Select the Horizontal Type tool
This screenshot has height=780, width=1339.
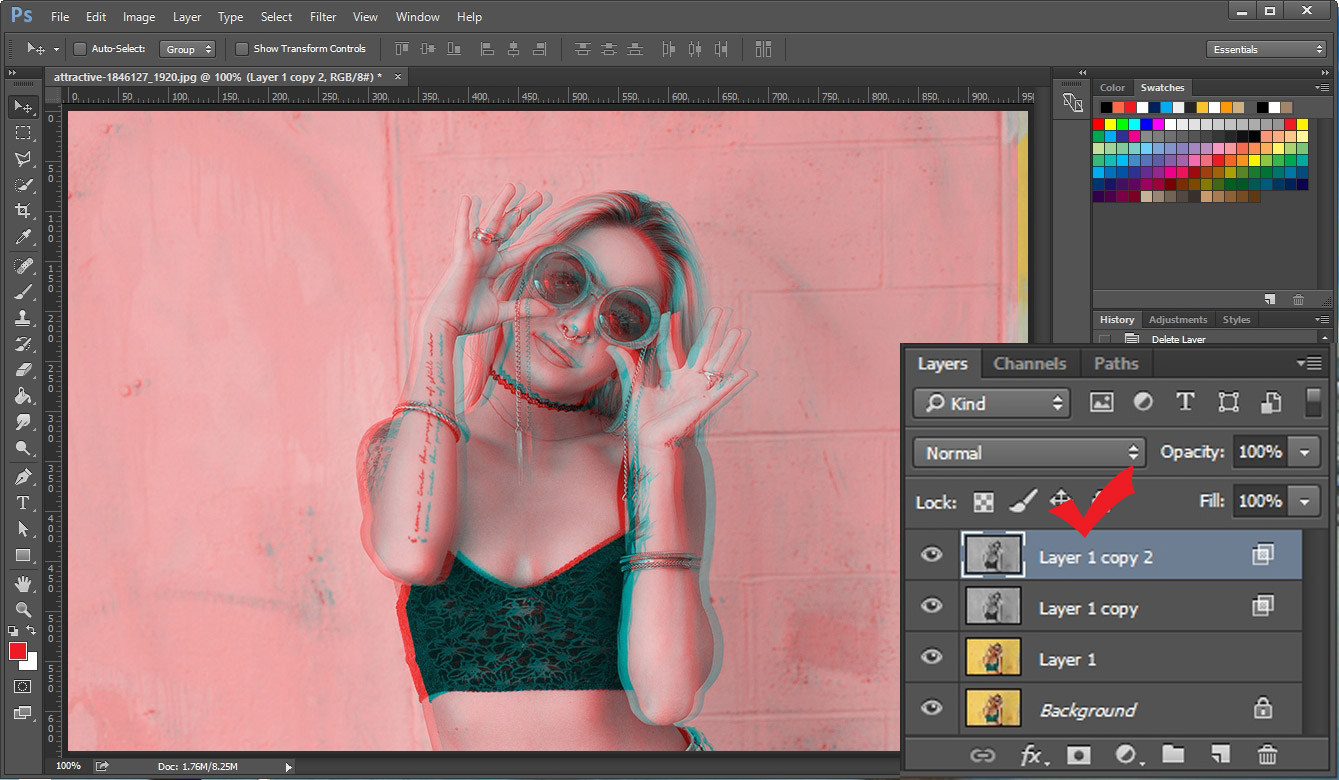coord(23,503)
